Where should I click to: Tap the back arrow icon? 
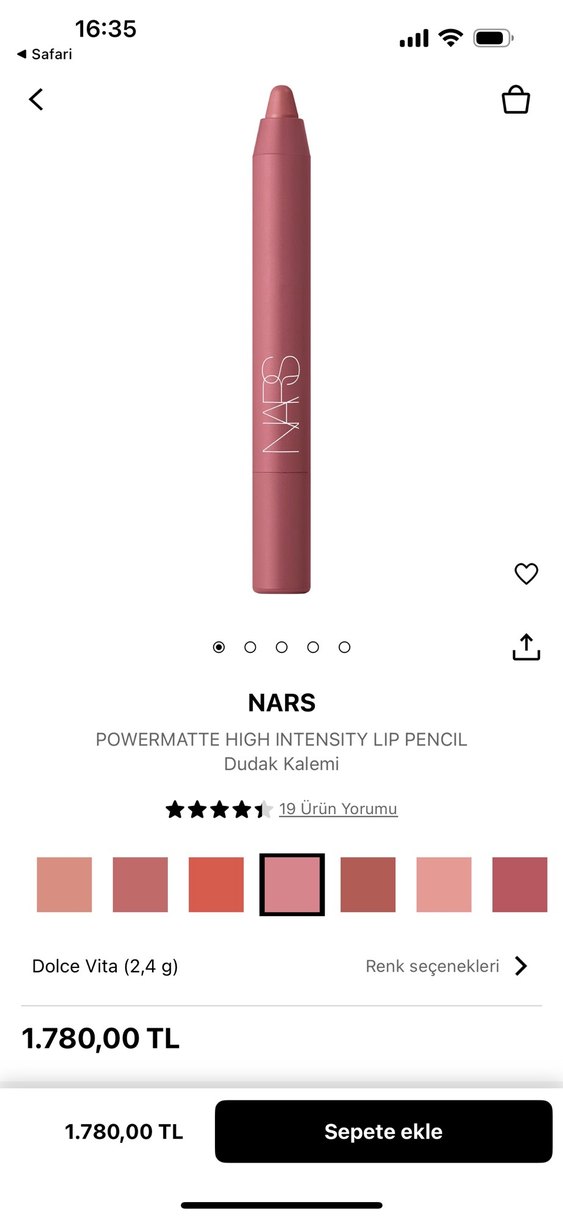point(37,99)
